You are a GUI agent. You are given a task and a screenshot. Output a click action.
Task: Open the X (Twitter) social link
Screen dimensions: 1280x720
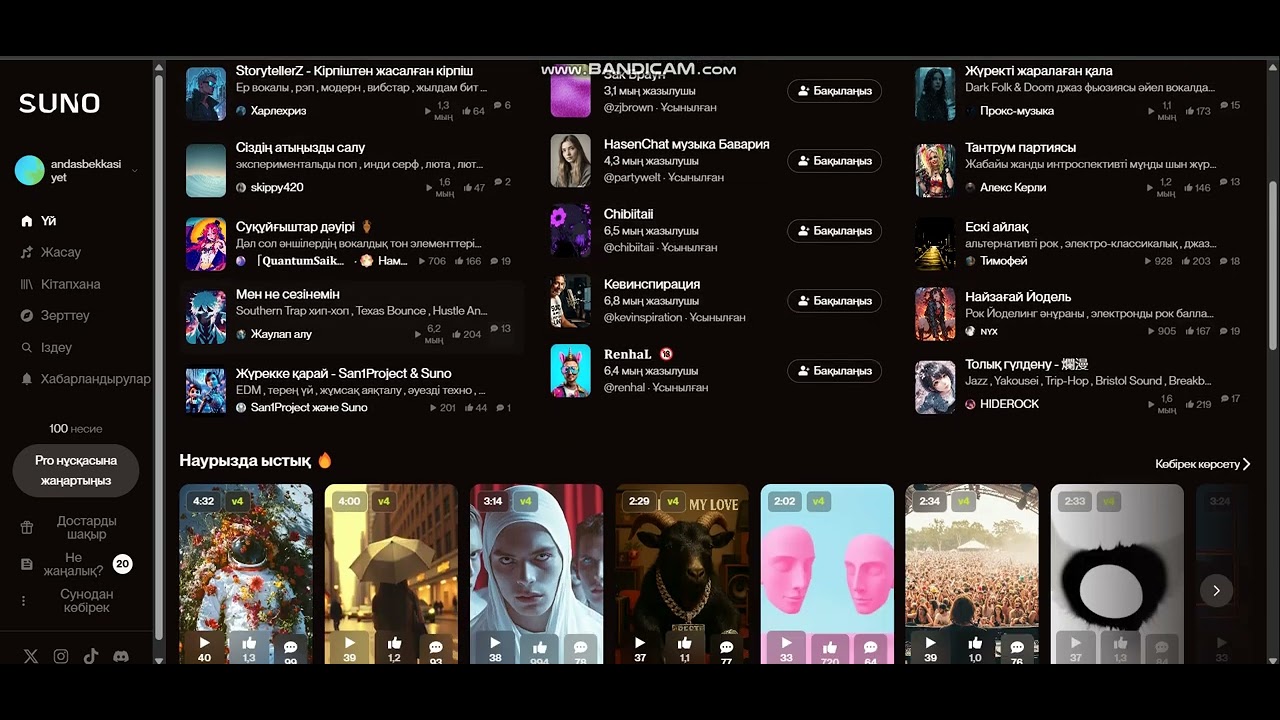click(x=31, y=656)
